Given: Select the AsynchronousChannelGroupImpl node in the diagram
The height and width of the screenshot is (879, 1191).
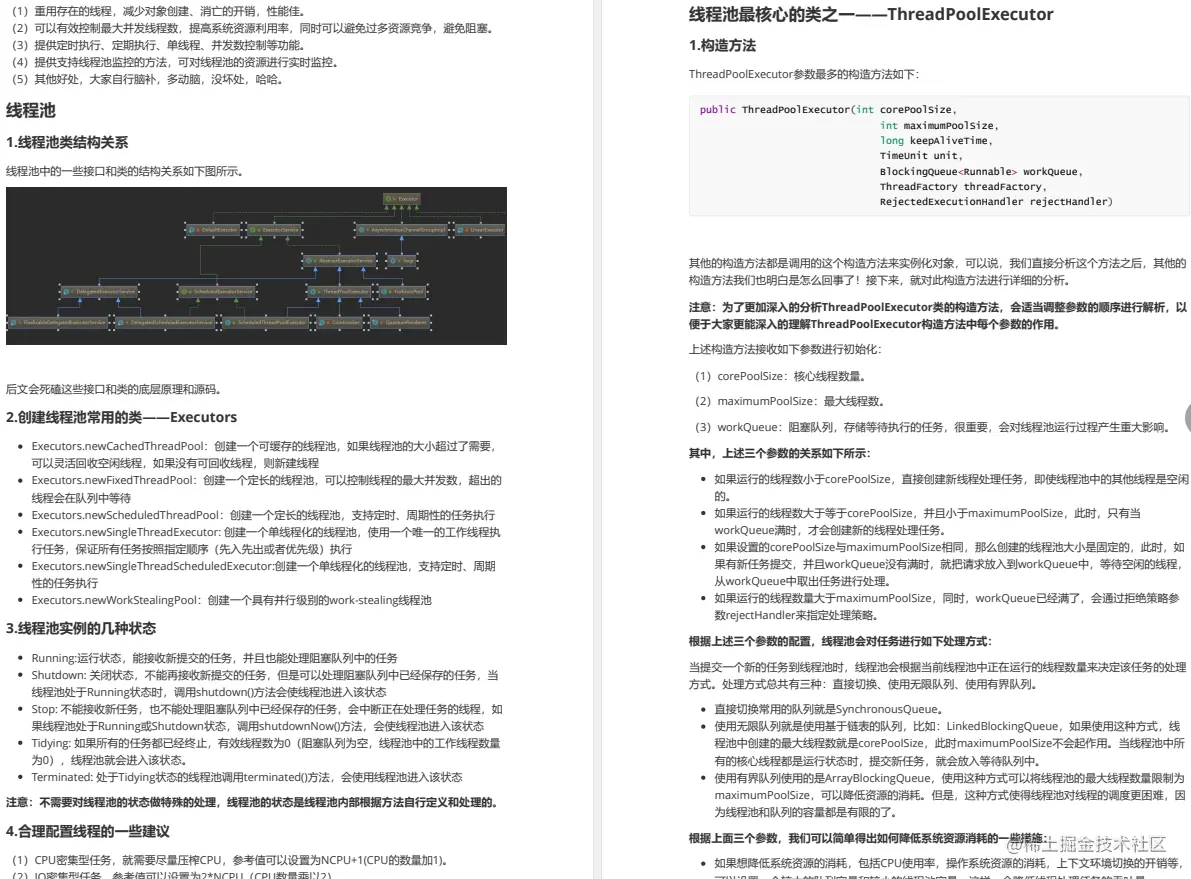Looking at the screenshot, I should 400,229.
